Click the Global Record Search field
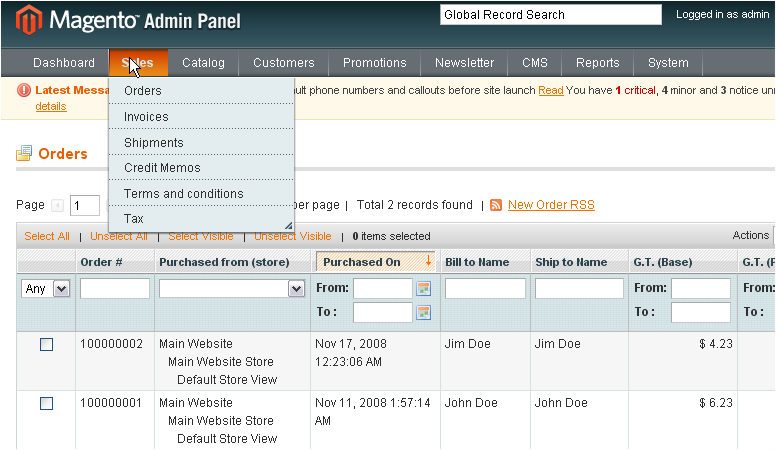The image size is (776, 450). coord(550,15)
